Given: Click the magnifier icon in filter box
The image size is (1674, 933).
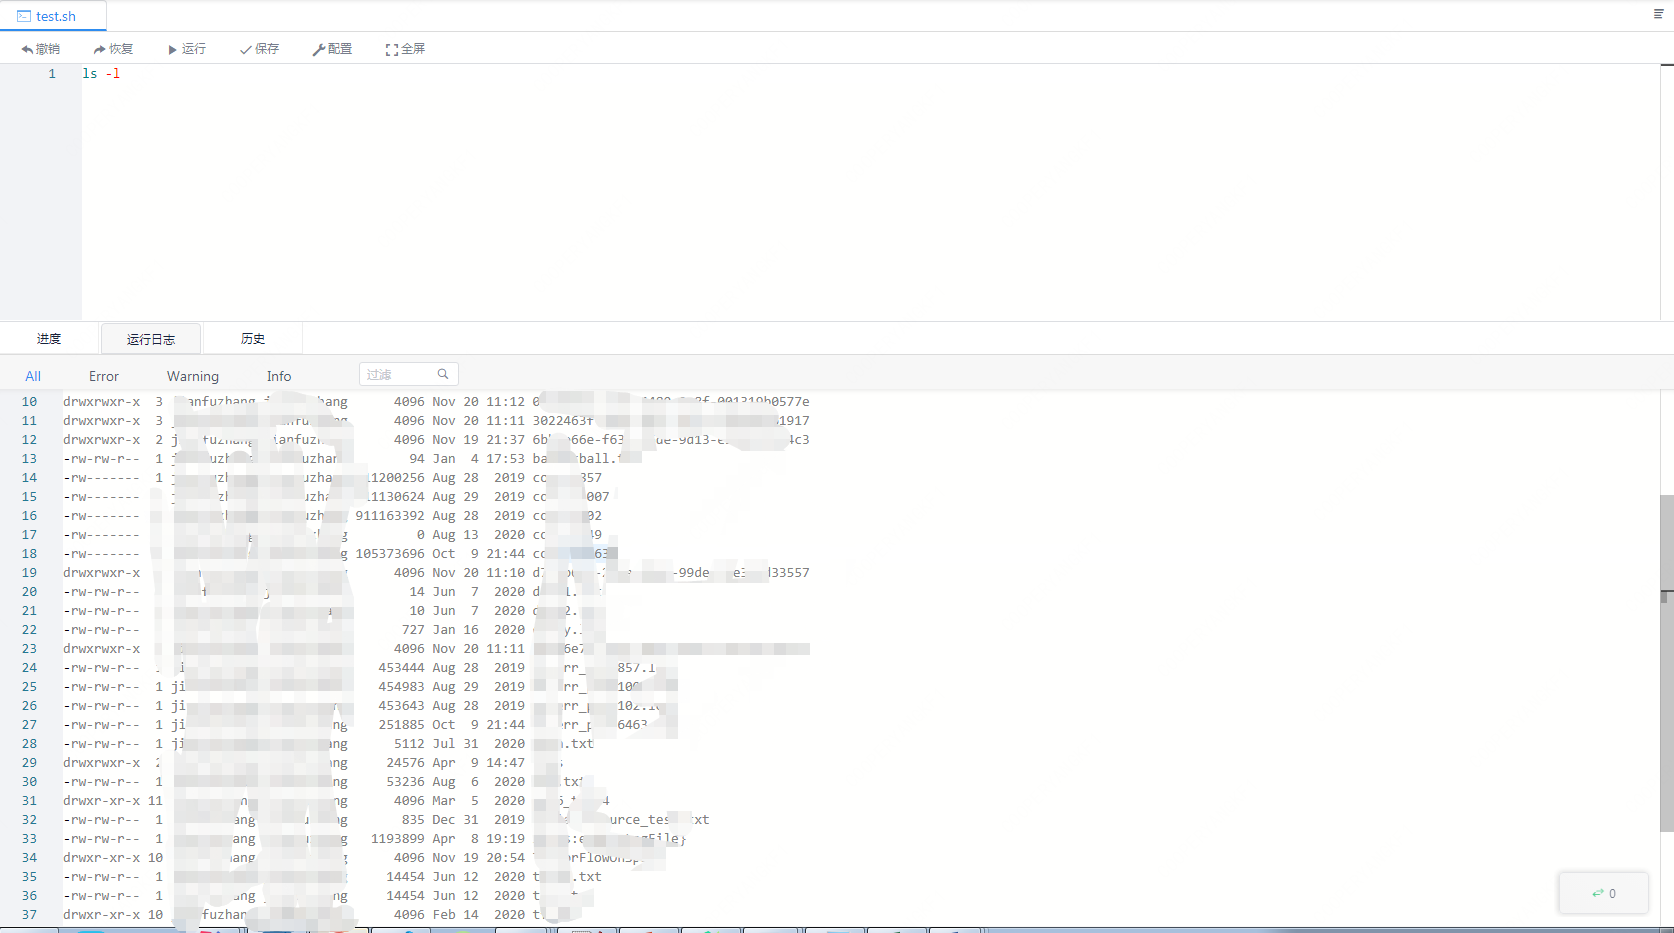Looking at the screenshot, I should tap(443, 374).
